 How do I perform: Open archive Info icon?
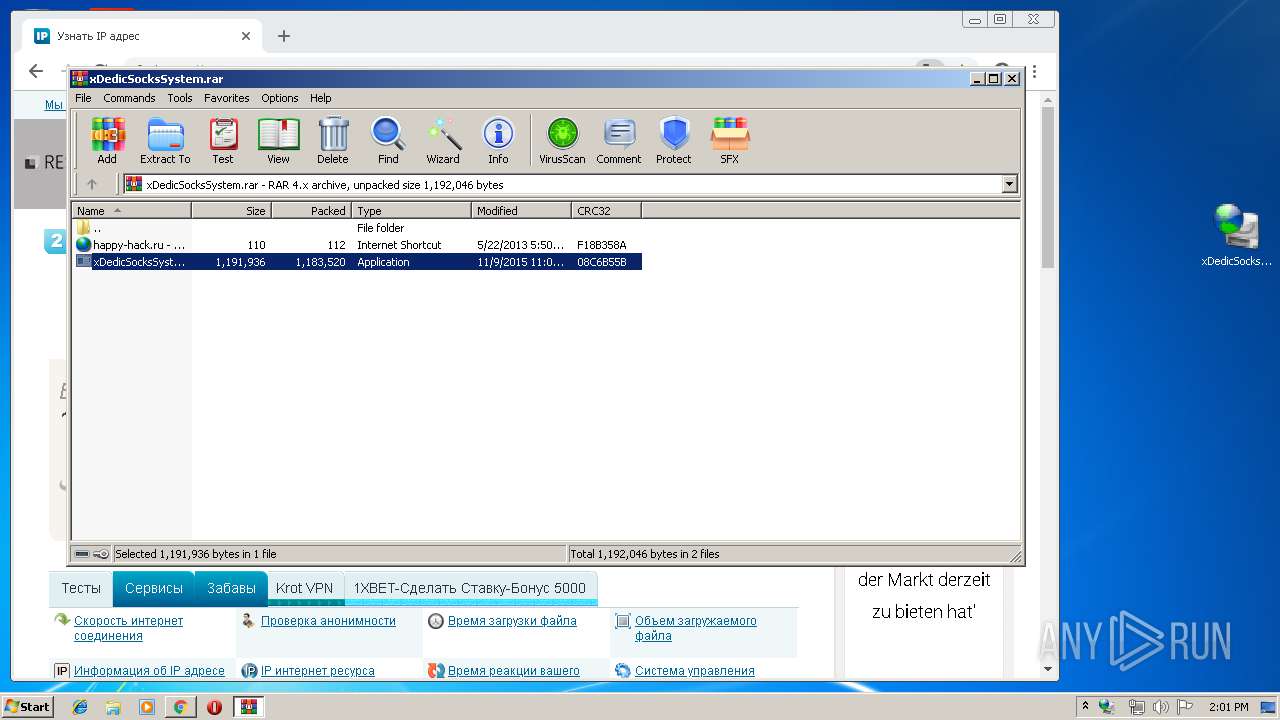pyautogui.click(x=498, y=140)
